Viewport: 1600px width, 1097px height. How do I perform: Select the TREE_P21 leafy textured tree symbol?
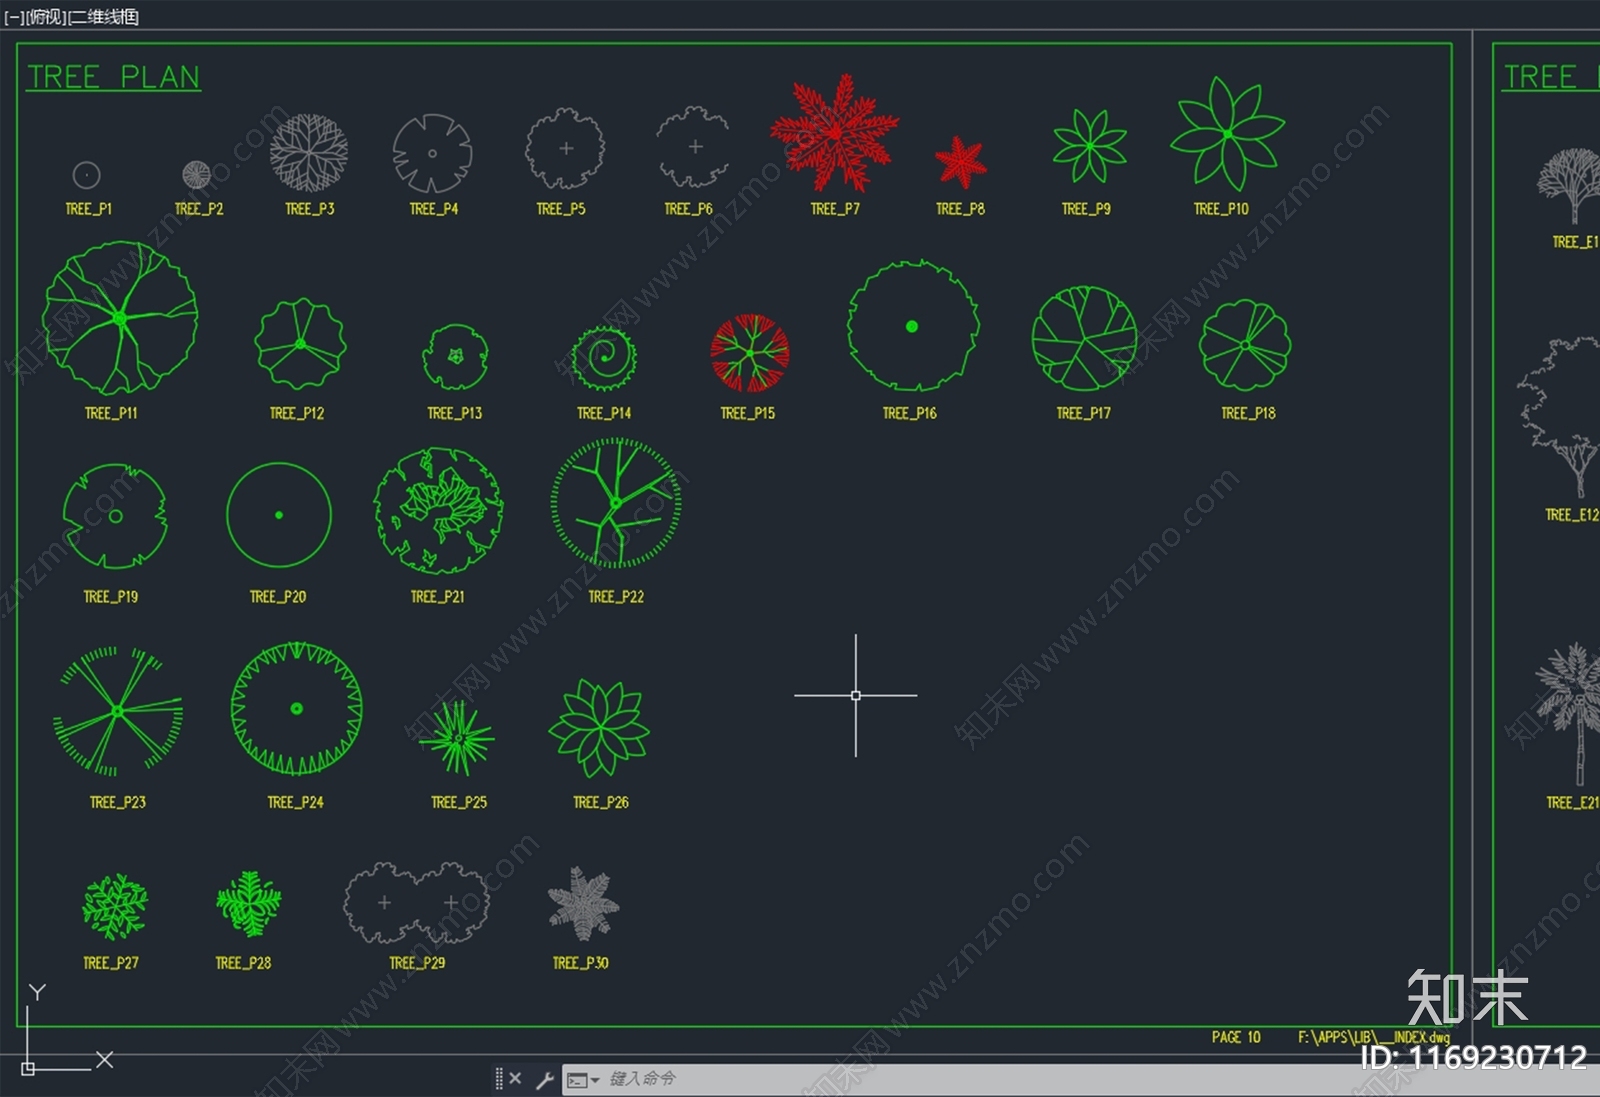[x=438, y=510]
